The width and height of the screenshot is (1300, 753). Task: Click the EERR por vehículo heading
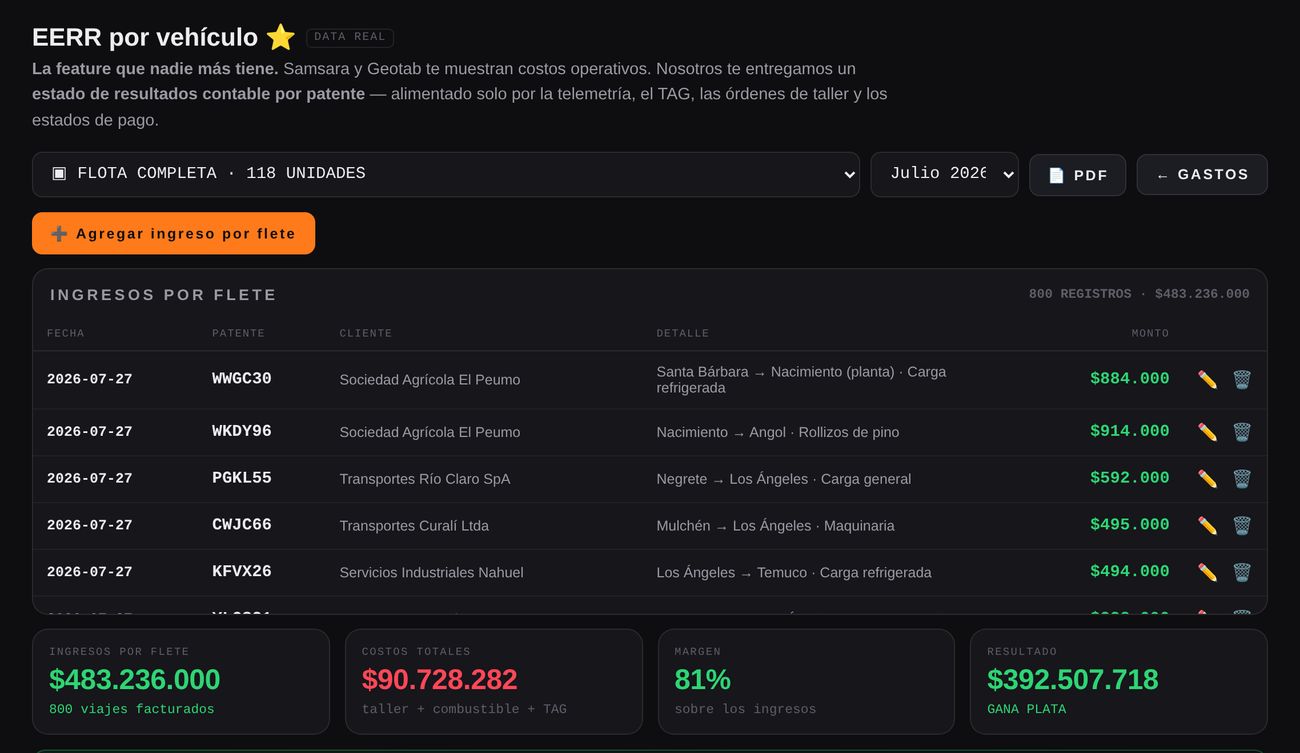coord(164,37)
